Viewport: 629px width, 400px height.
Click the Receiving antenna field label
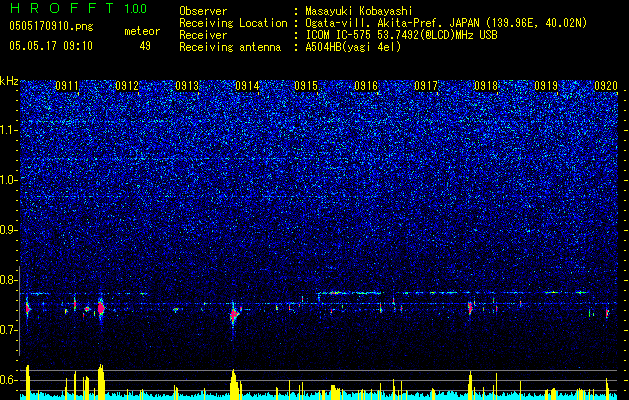click(x=230, y=47)
